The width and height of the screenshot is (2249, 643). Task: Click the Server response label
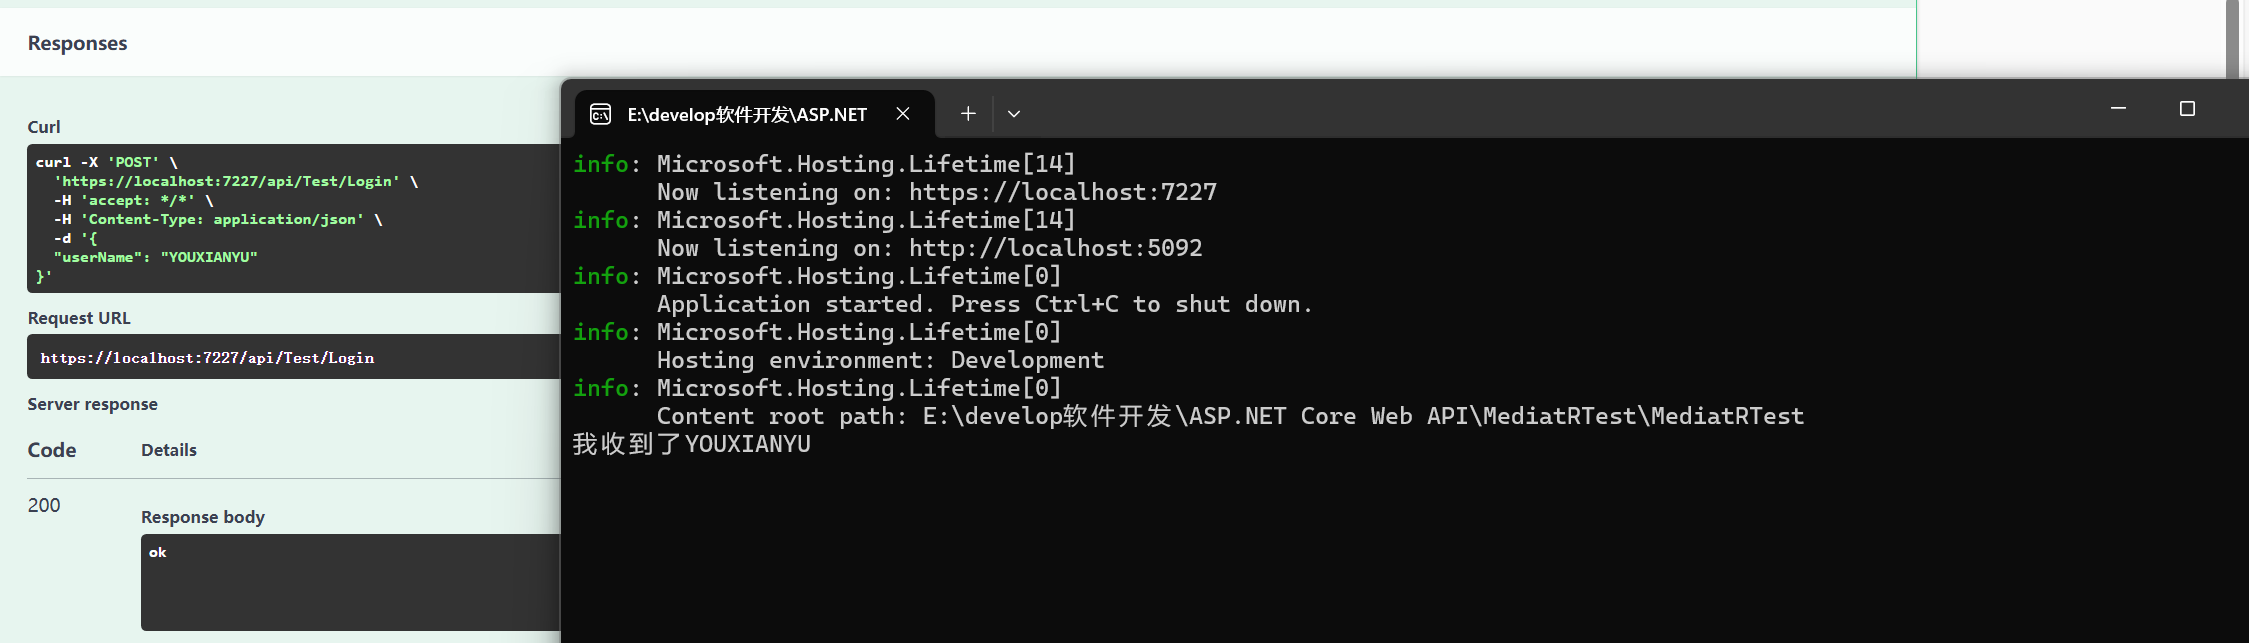coord(93,404)
